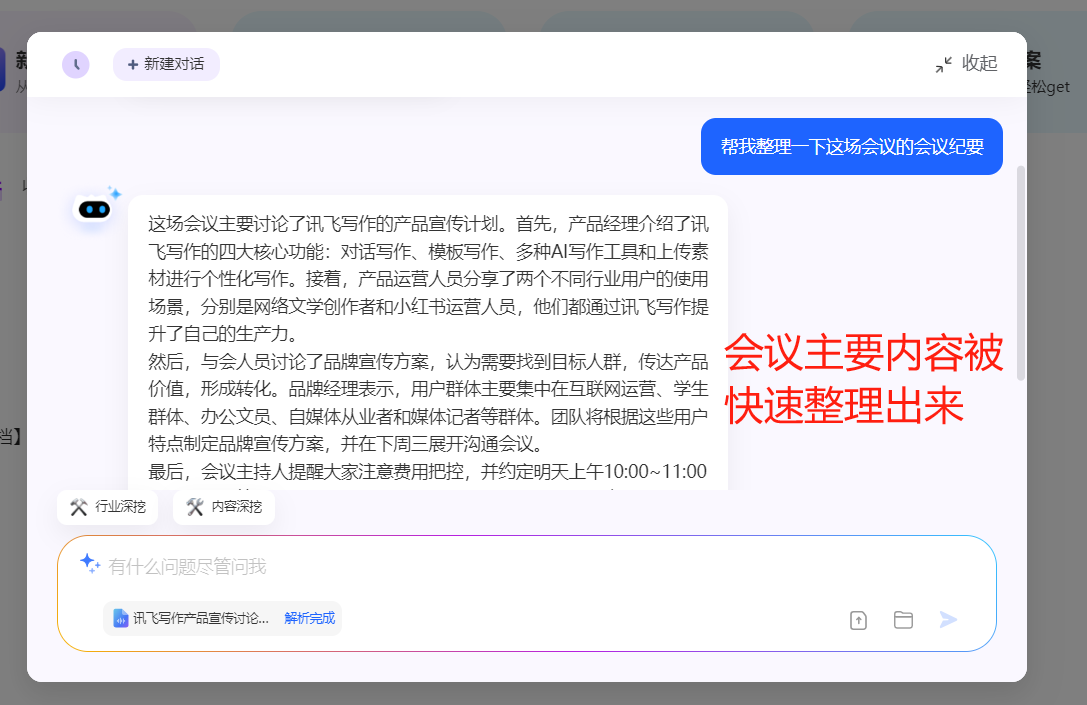This screenshot has height=705, width=1087.
Task: Click the sparkle icon in the input box
Action: click(90, 564)
